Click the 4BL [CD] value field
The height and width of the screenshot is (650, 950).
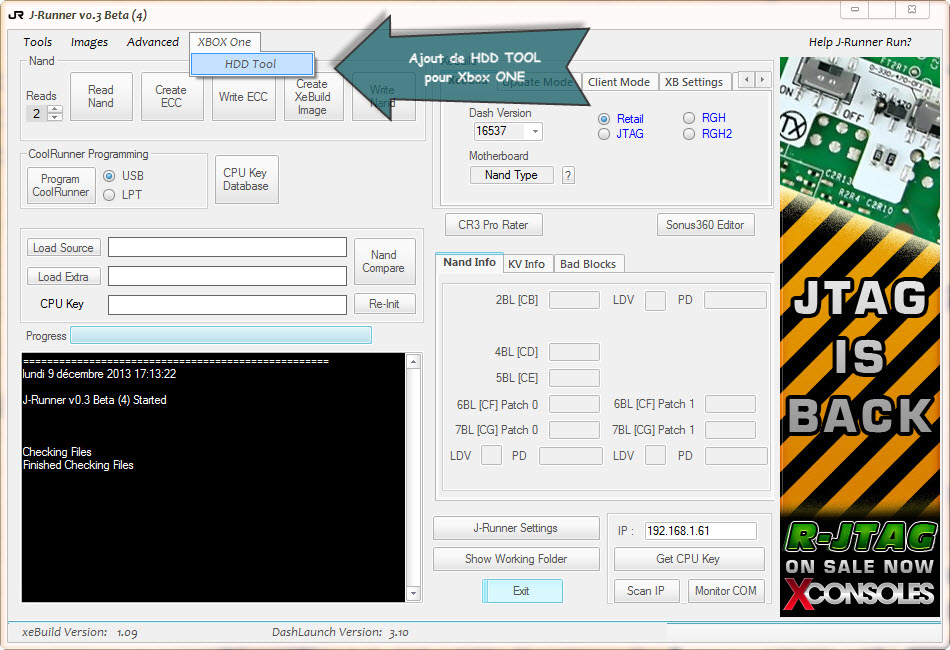pos(574,352)
